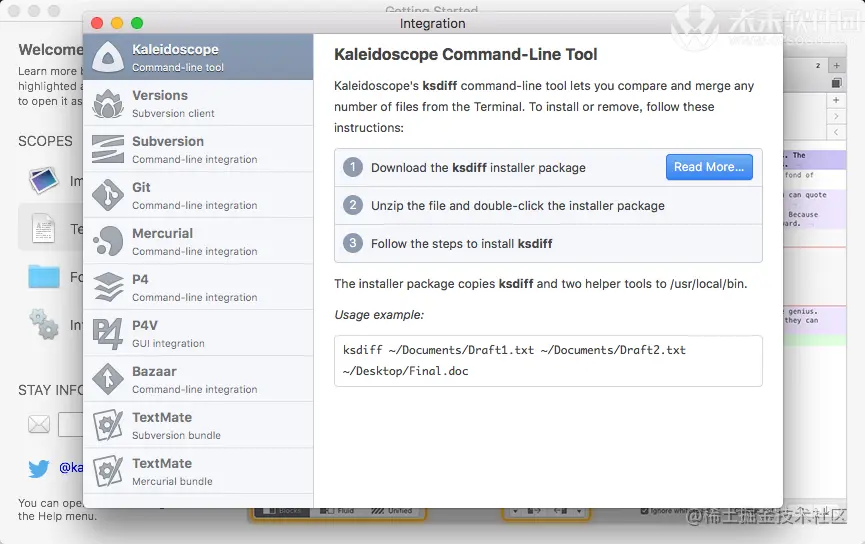Image resolution: width=865 pixels, height=544 pixels.
Task: Select tab 2 in the diff window
Action: 817,66
